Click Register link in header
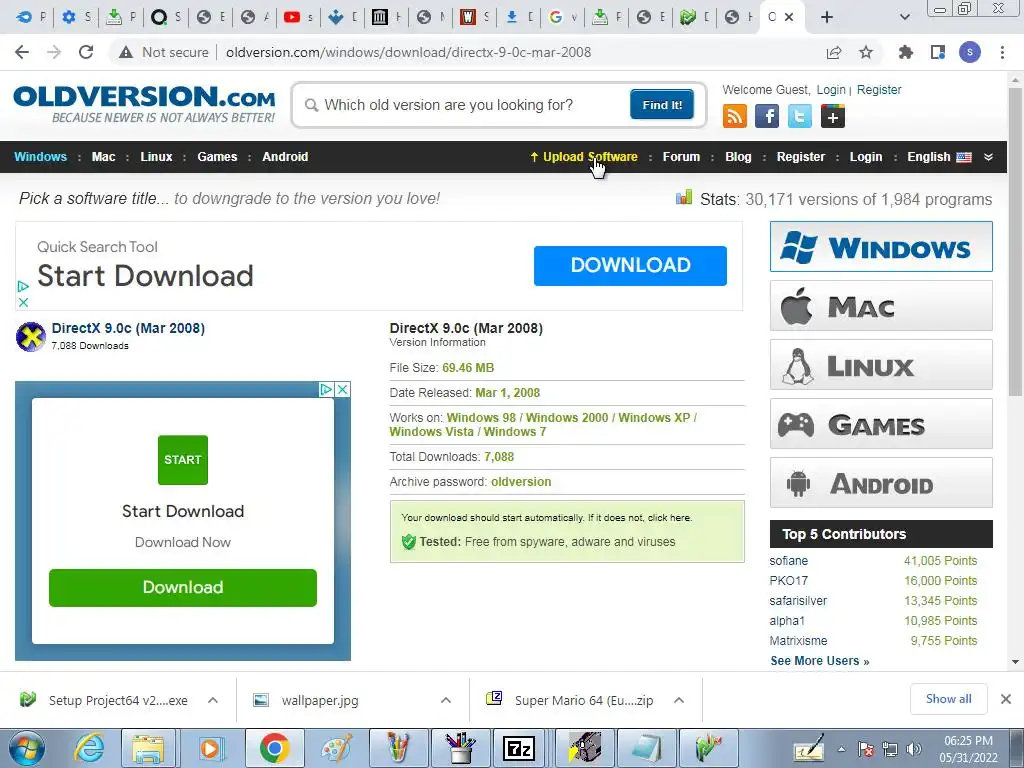The width and height of the screenshot is (1024, 768). pyautogui.click(x=879, y=89)
